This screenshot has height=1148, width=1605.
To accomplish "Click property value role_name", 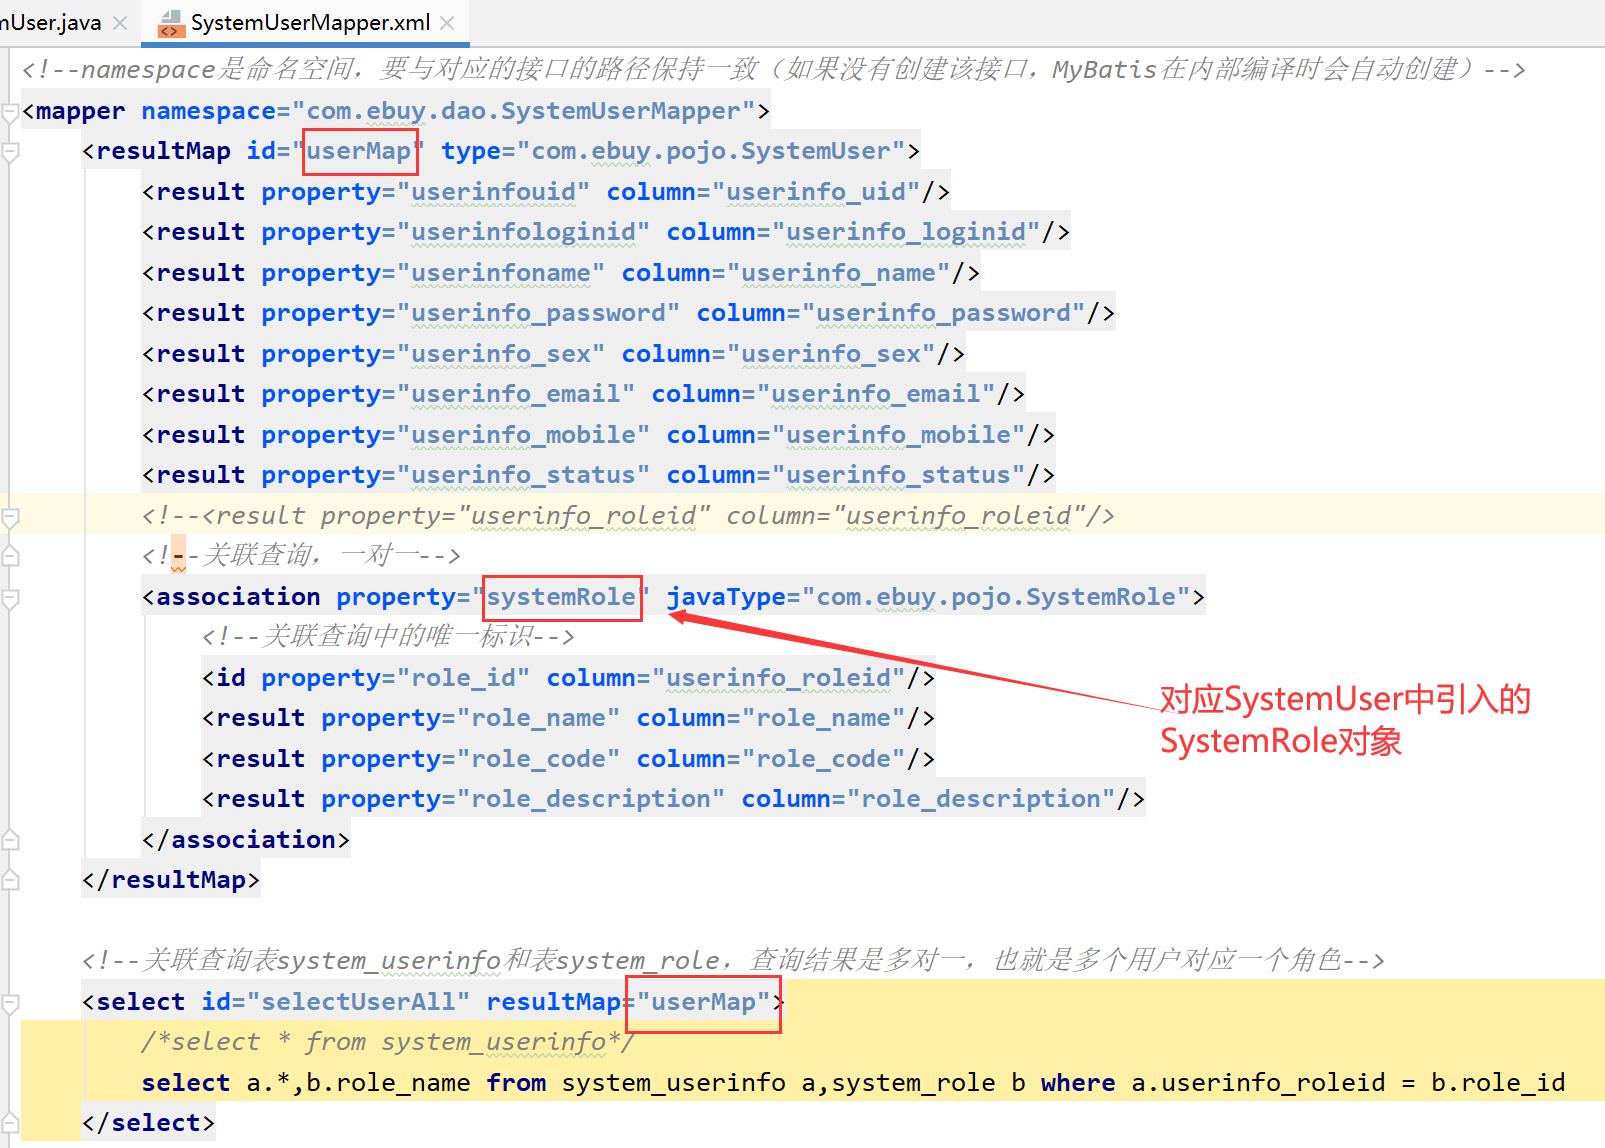I will [x=538, y=718].
